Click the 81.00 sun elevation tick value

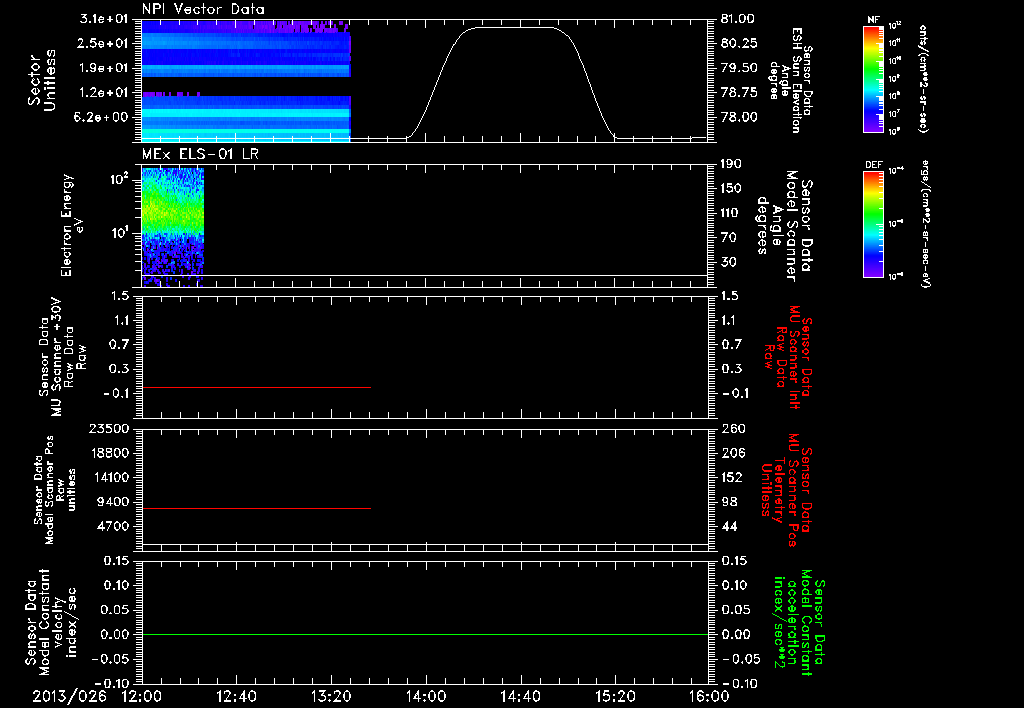(x=737, y=19)
